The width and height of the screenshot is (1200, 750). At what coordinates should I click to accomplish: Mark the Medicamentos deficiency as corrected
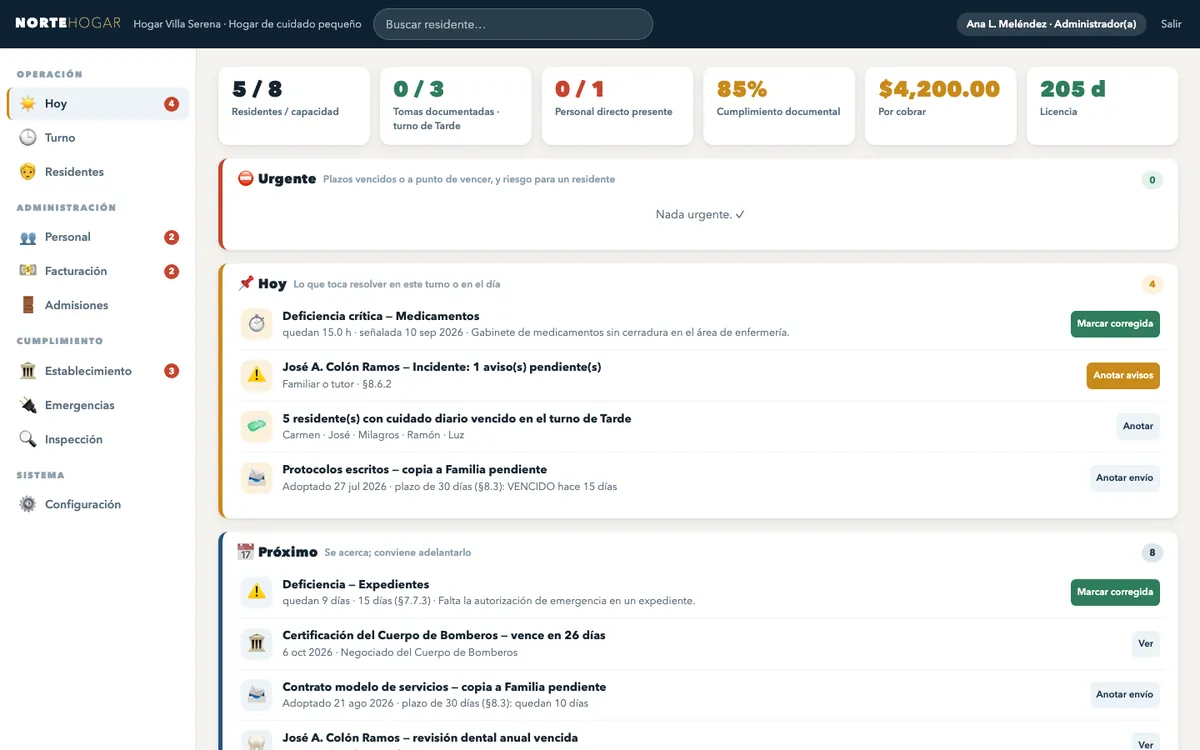coord(1115,324)
